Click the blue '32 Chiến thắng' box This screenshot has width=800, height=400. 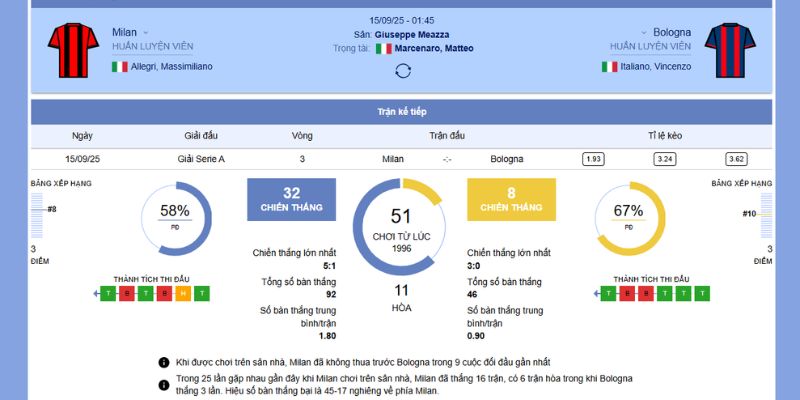click(x=291, y=199)
